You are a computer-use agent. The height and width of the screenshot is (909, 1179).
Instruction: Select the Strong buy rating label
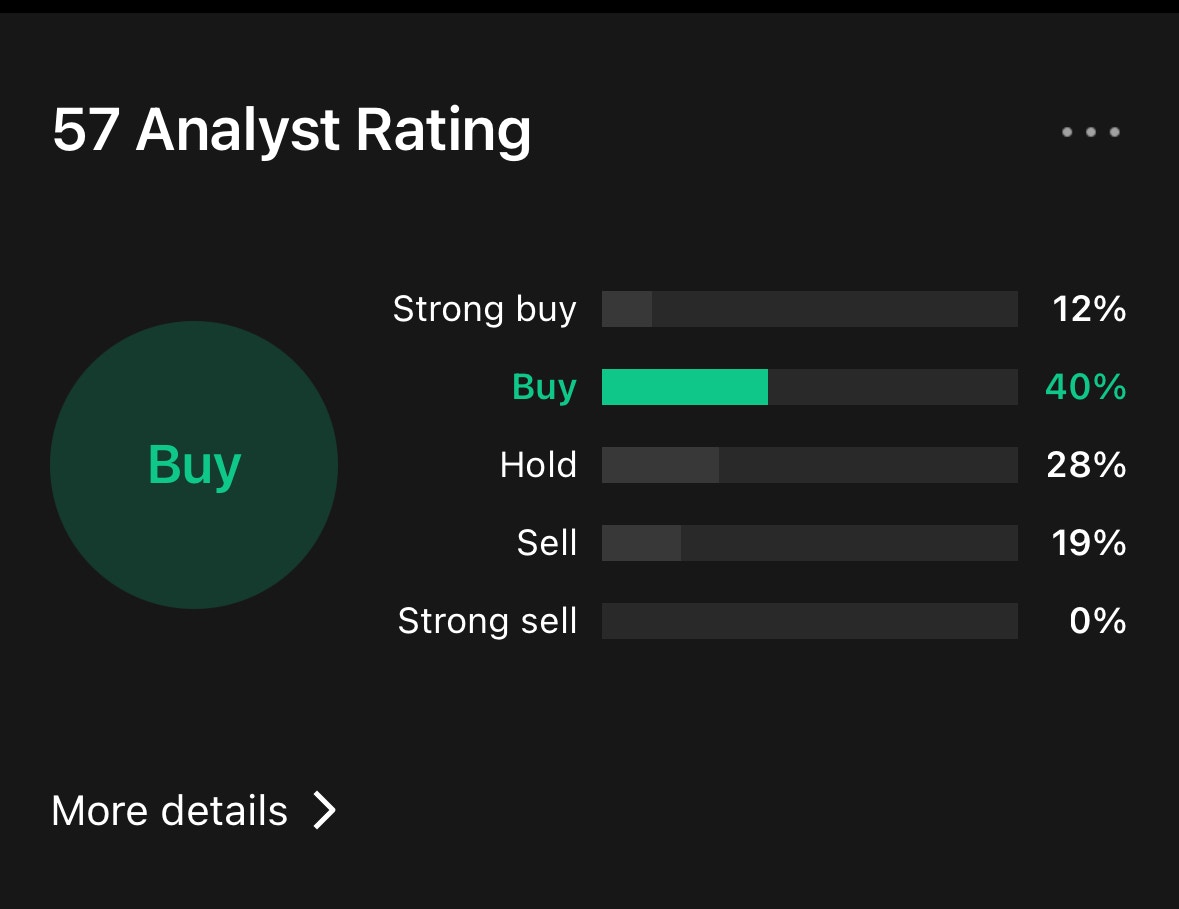point(485,309)
